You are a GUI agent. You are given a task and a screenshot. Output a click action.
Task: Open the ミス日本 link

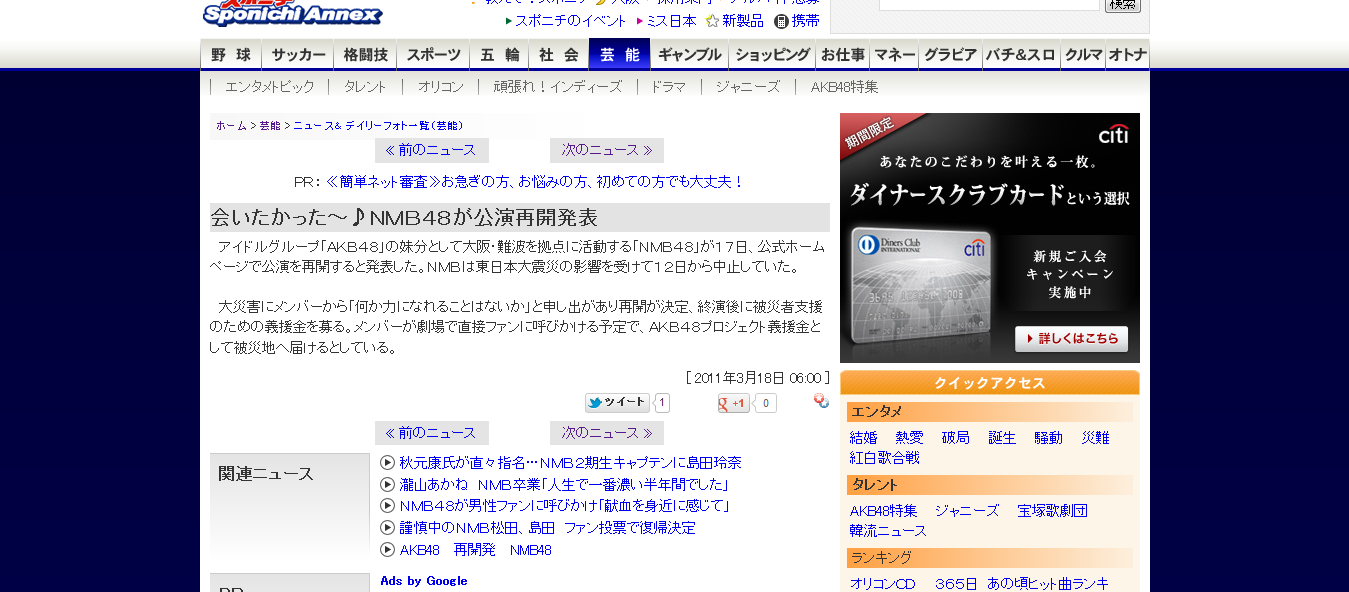pos(672,21)
